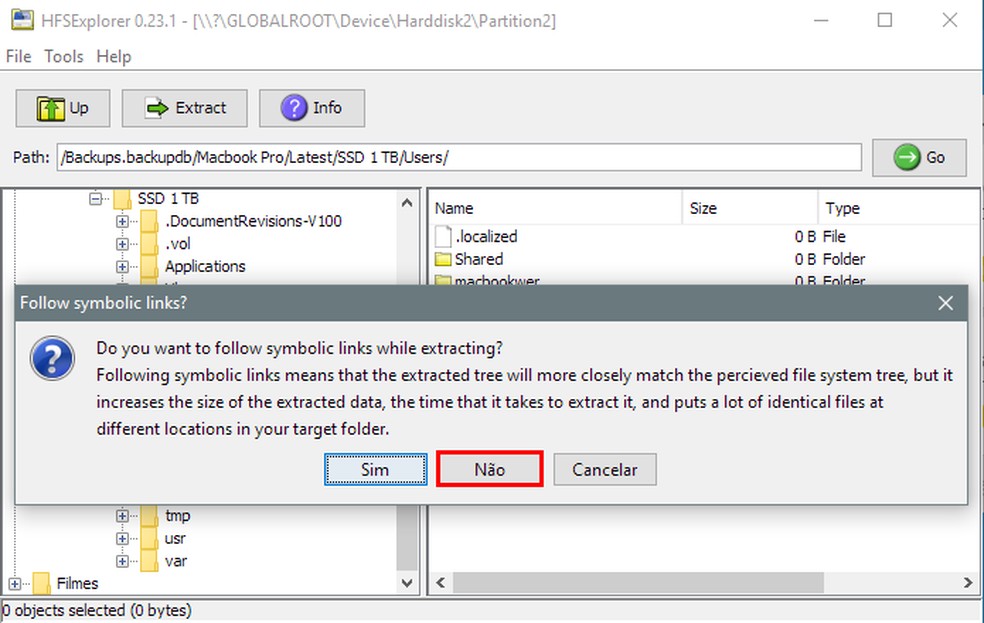
Task: Collapse the SSD 1 TB tree node
Action: [x=95, y=199]
